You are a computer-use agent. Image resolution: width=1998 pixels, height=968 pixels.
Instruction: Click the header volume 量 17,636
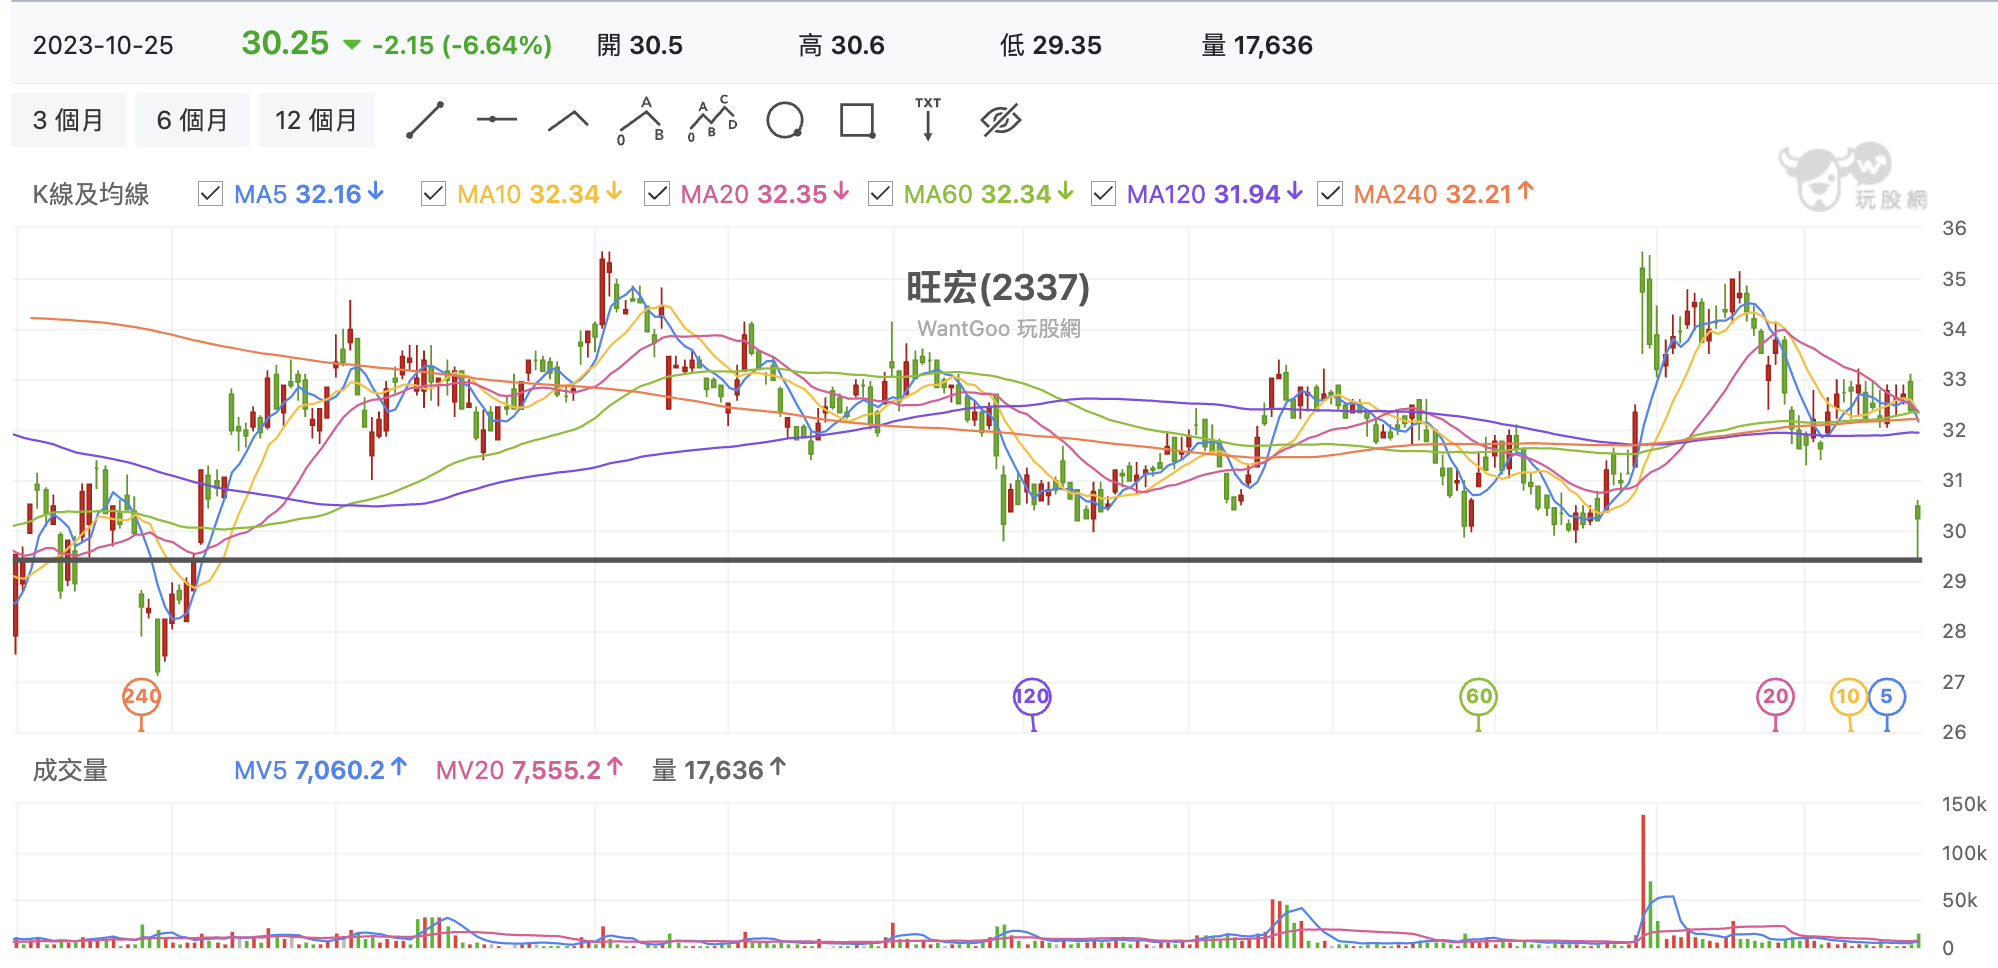pyautogui.click(x=1257, y=46)
